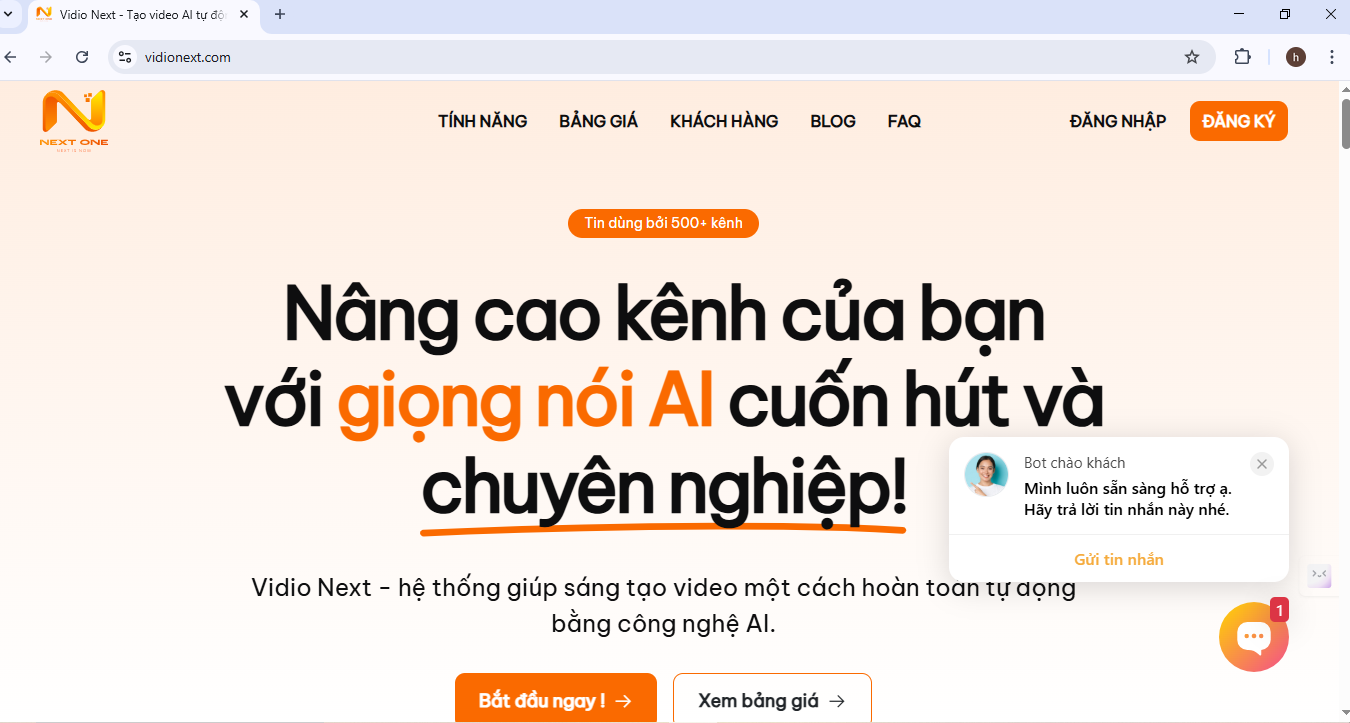Go forward in browser history
This screenshot has width=1350, height=723.
46,57
